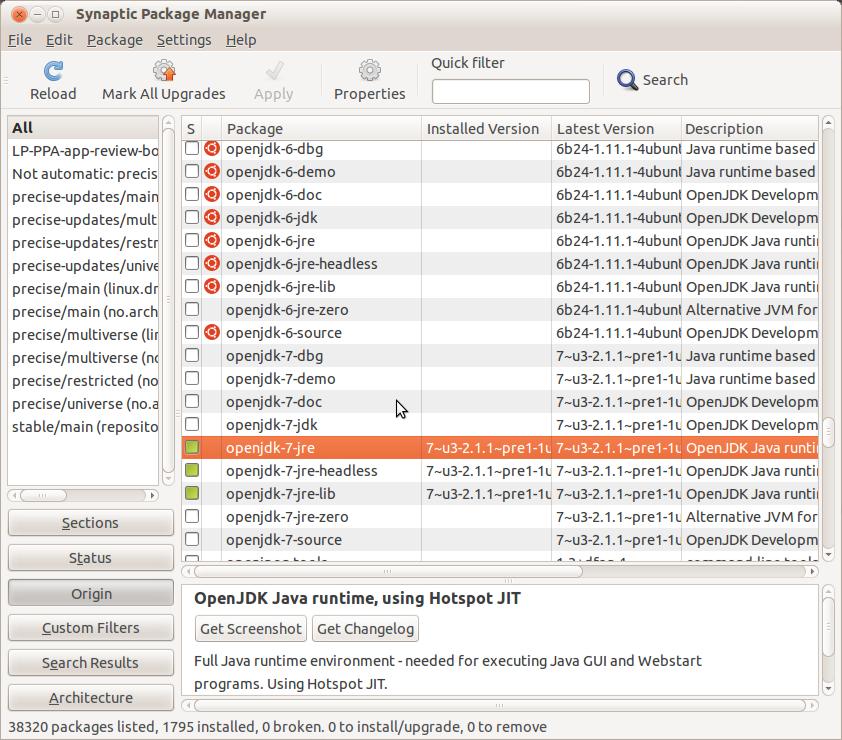Screen dimensions: 842x740
Task: Open the File menu
Action: 20,40
